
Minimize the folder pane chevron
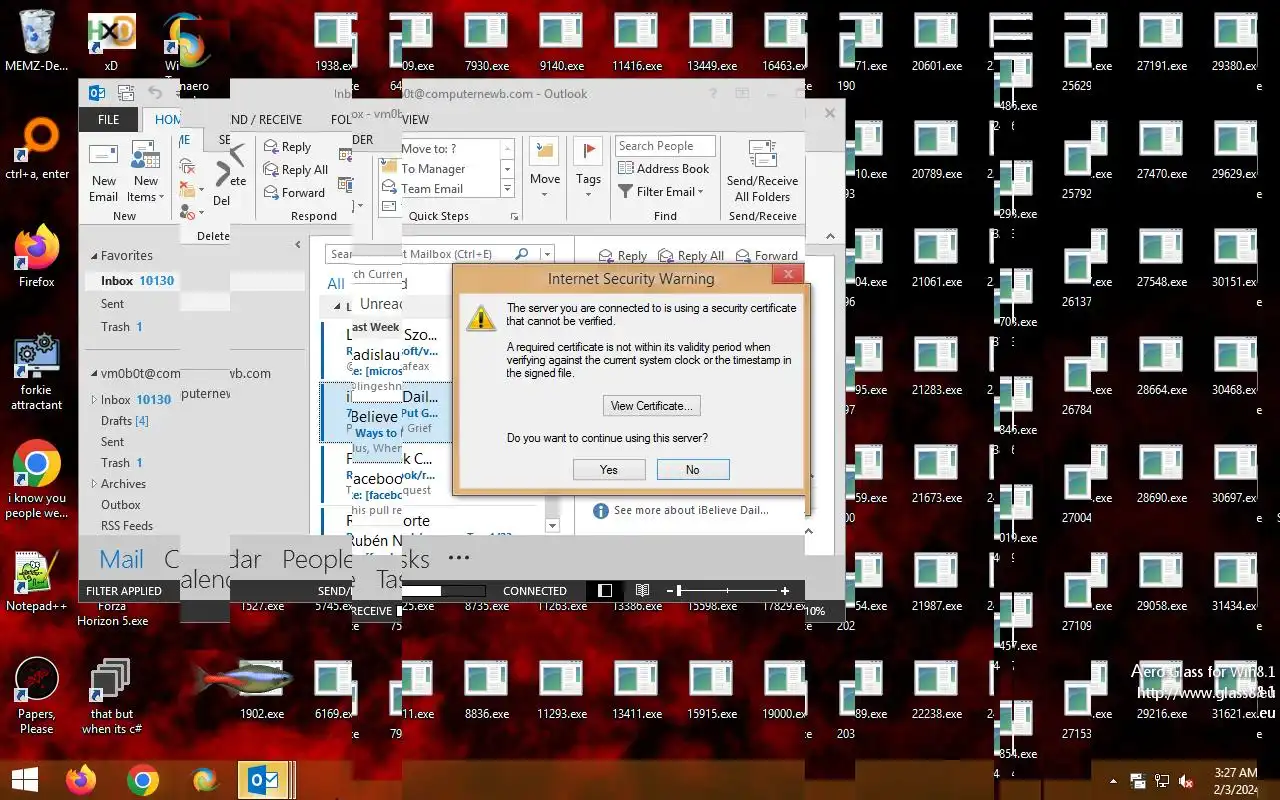tap(298, 245)
